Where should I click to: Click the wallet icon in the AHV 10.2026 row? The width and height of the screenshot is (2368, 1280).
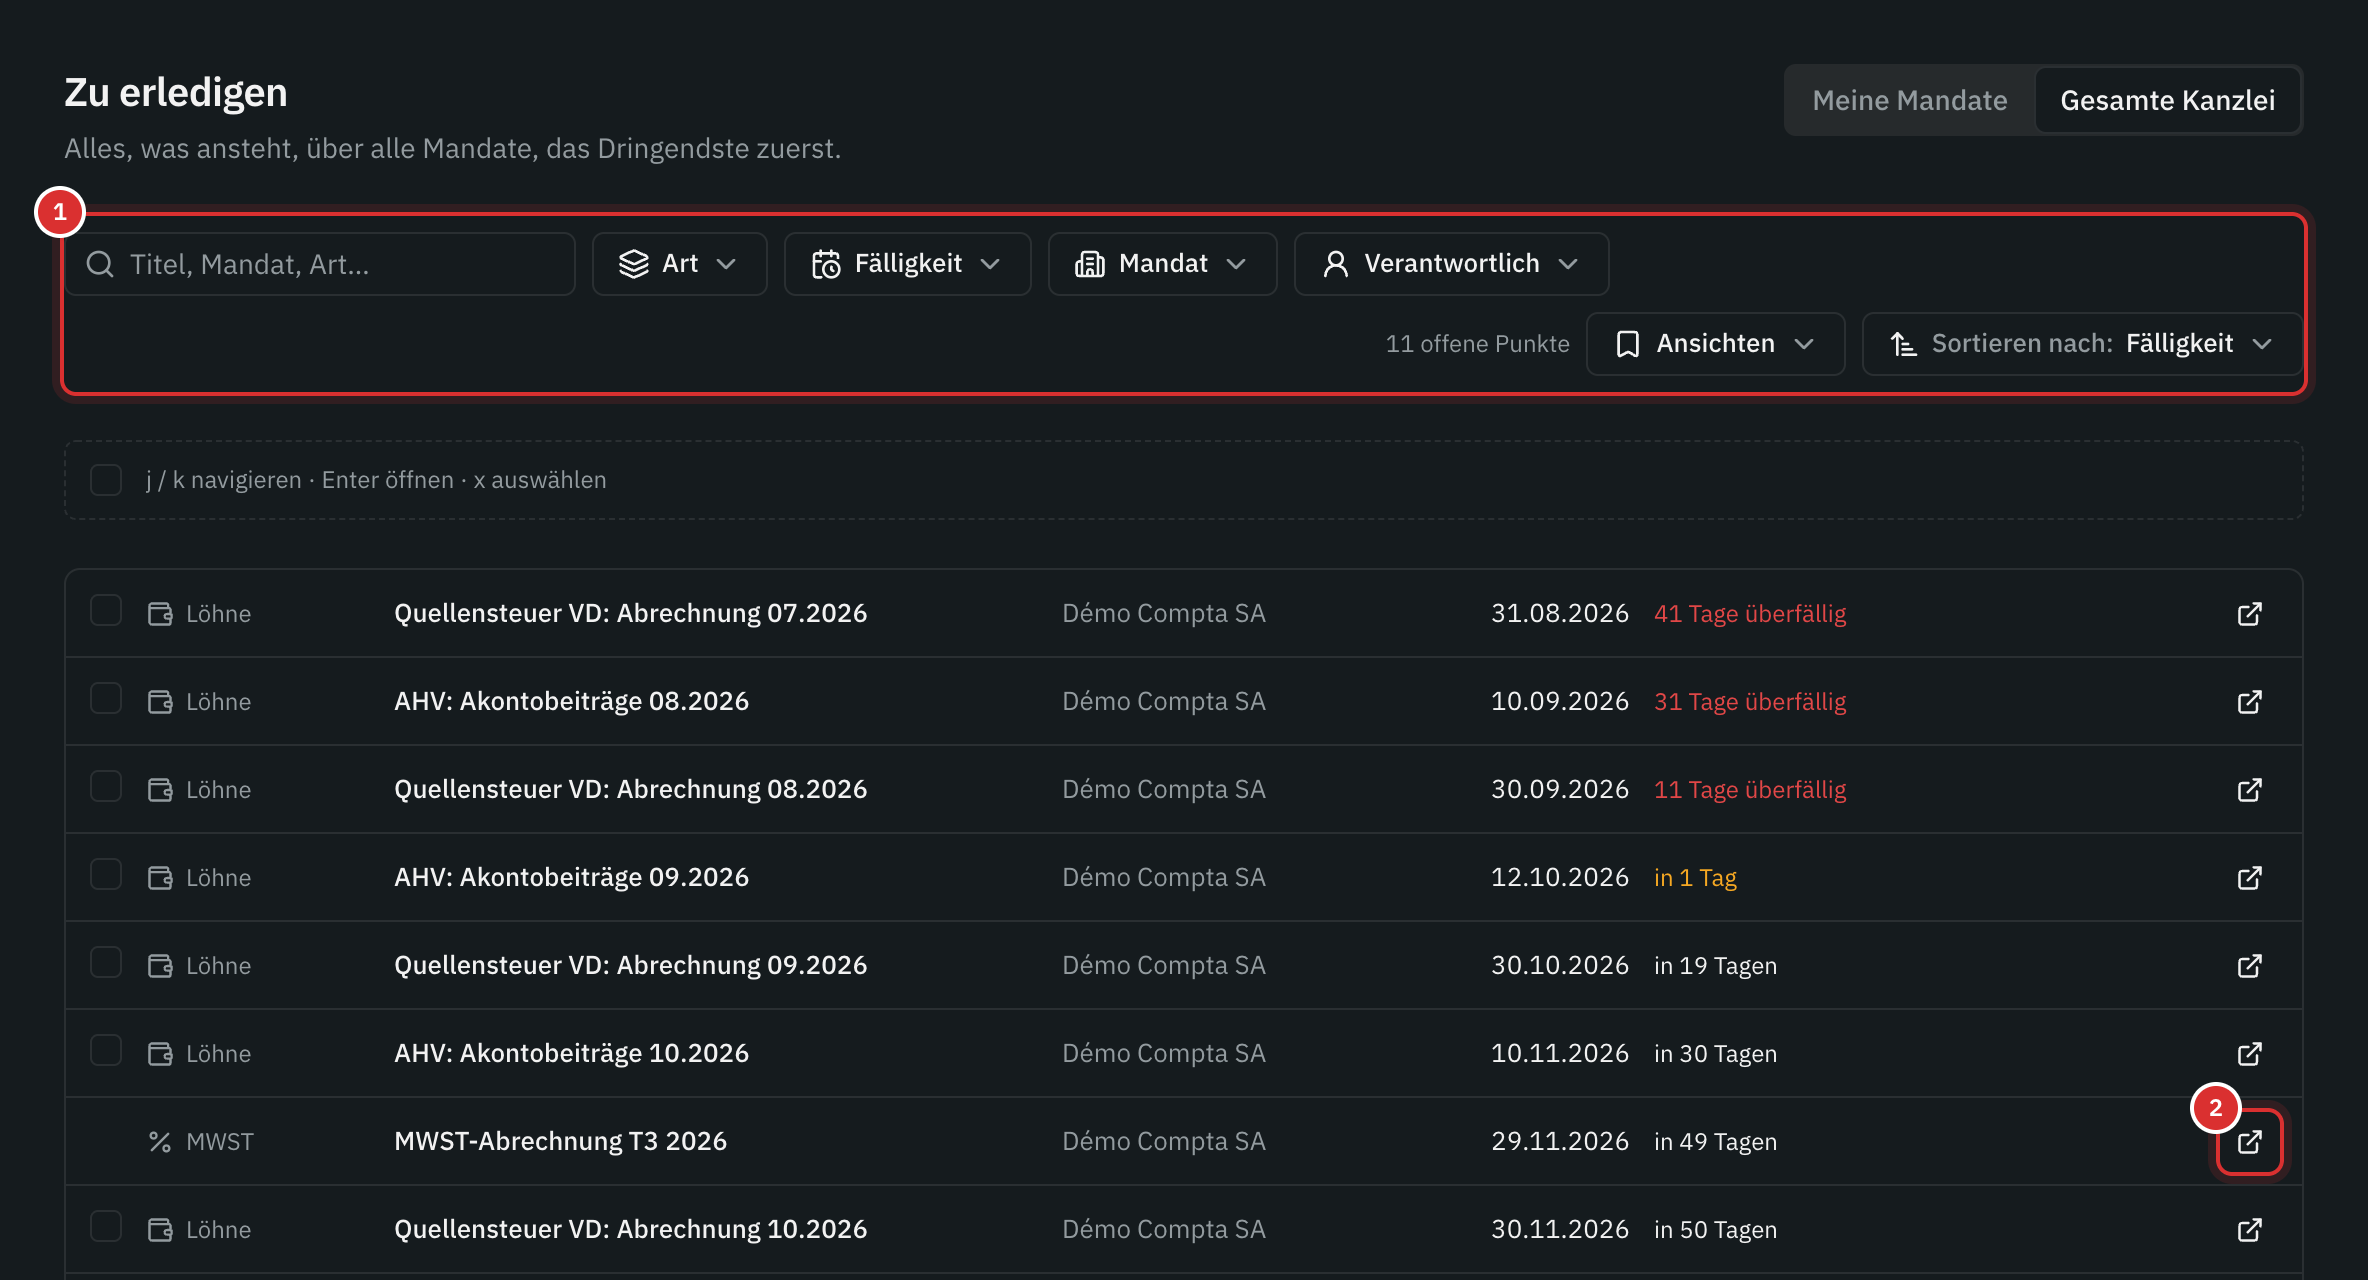pyautogui.click(x=160, y=1054)
